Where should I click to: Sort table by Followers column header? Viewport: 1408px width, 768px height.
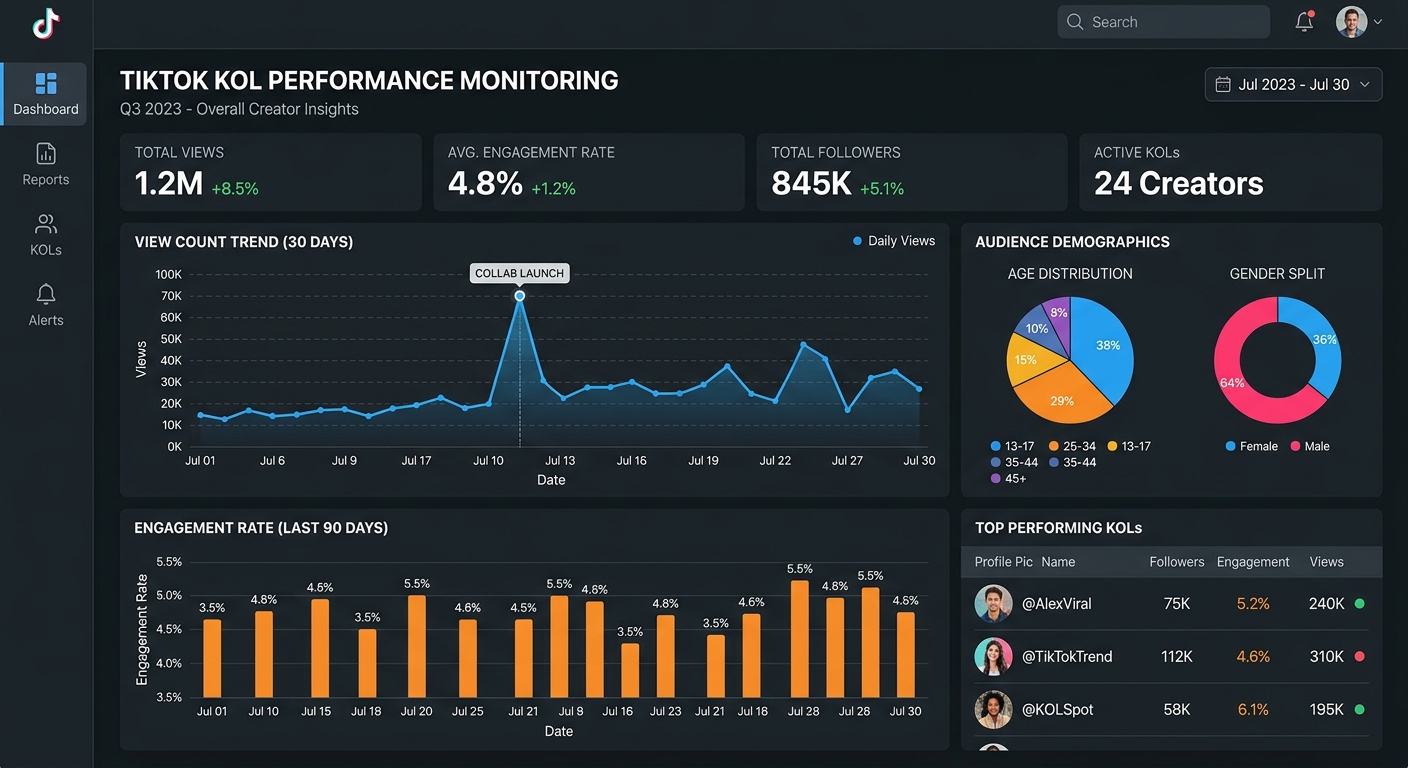pos(1176,562)
